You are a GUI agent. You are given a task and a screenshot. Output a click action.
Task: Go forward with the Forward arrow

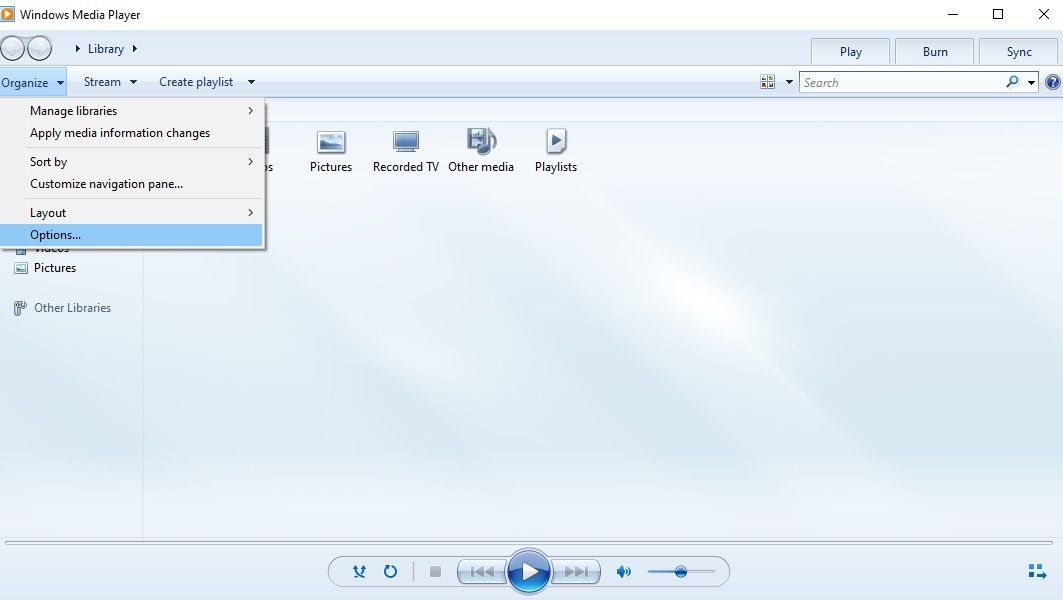(x=39, y=48)
